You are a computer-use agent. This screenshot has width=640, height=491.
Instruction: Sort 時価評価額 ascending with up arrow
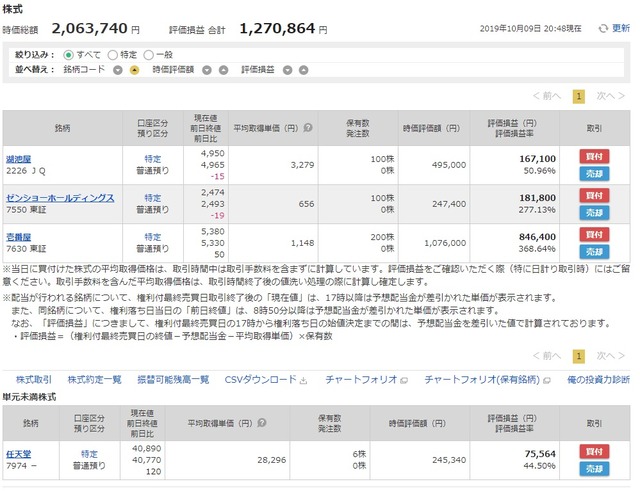[223, 70]
